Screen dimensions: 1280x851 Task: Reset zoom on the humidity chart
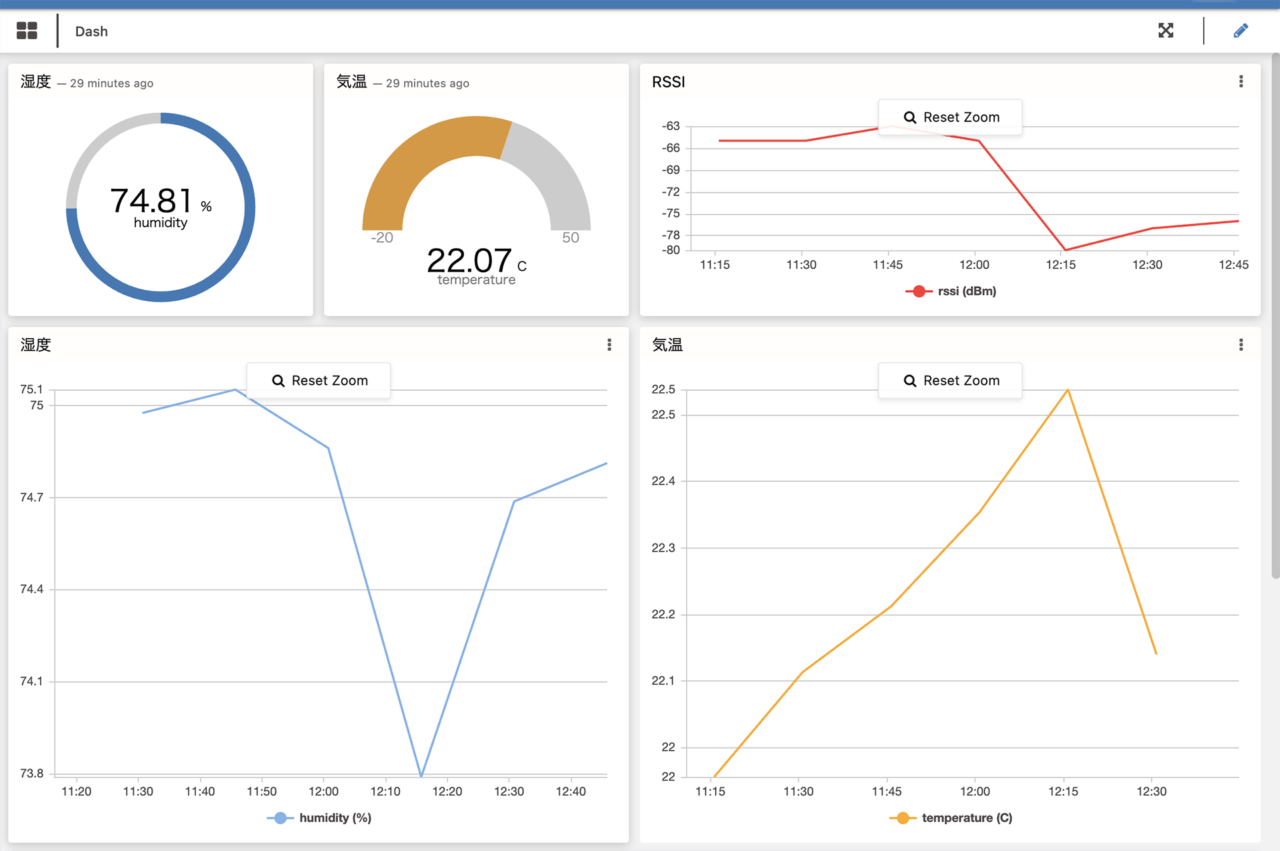[319, 381]
